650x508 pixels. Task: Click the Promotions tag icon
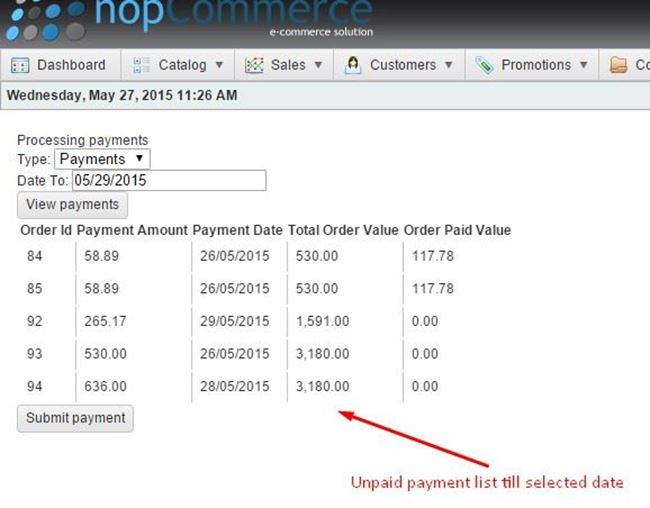484,65
